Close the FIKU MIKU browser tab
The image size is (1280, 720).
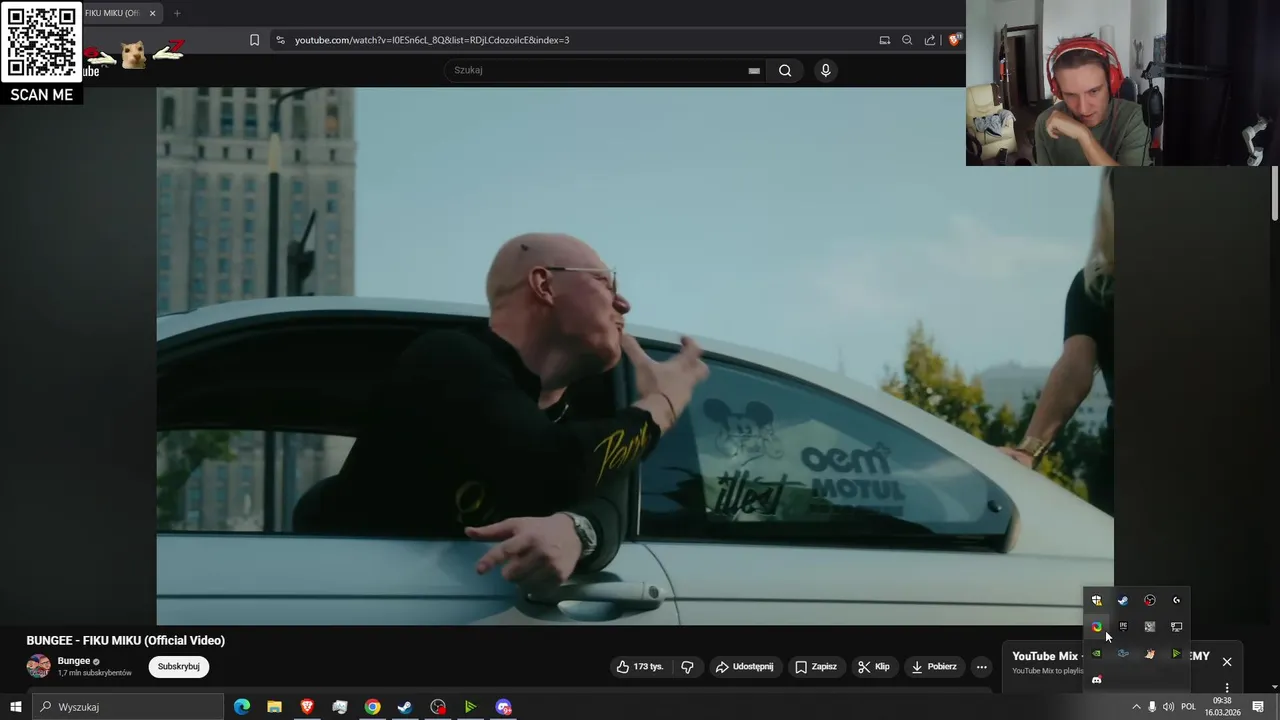click(153, 13)
